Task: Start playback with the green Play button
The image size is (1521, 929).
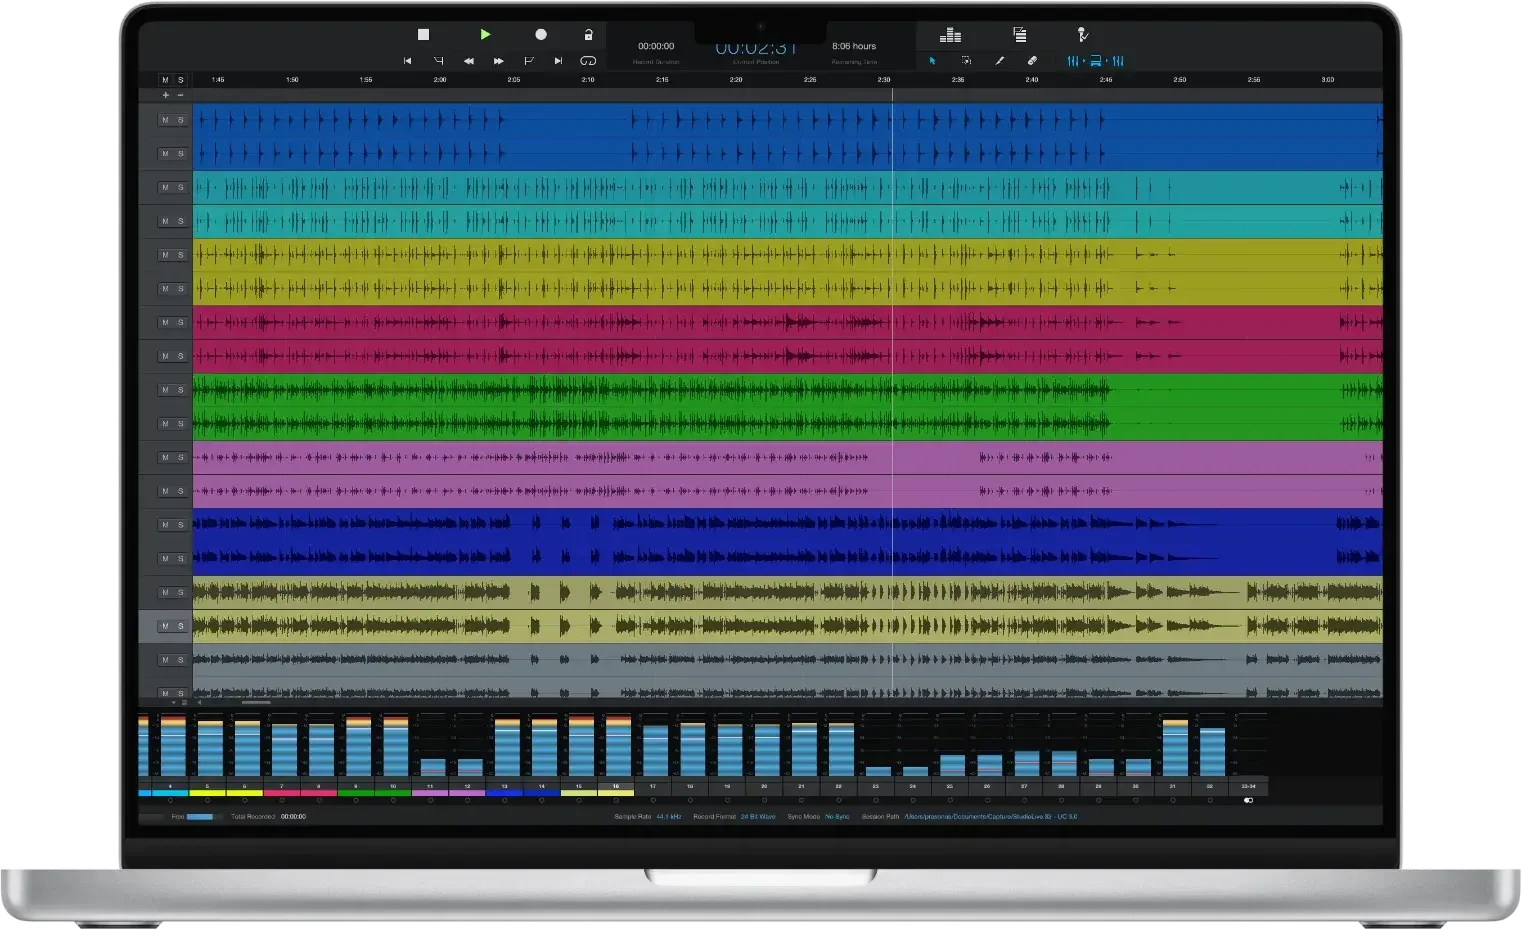Action: (x=485, y=34)
